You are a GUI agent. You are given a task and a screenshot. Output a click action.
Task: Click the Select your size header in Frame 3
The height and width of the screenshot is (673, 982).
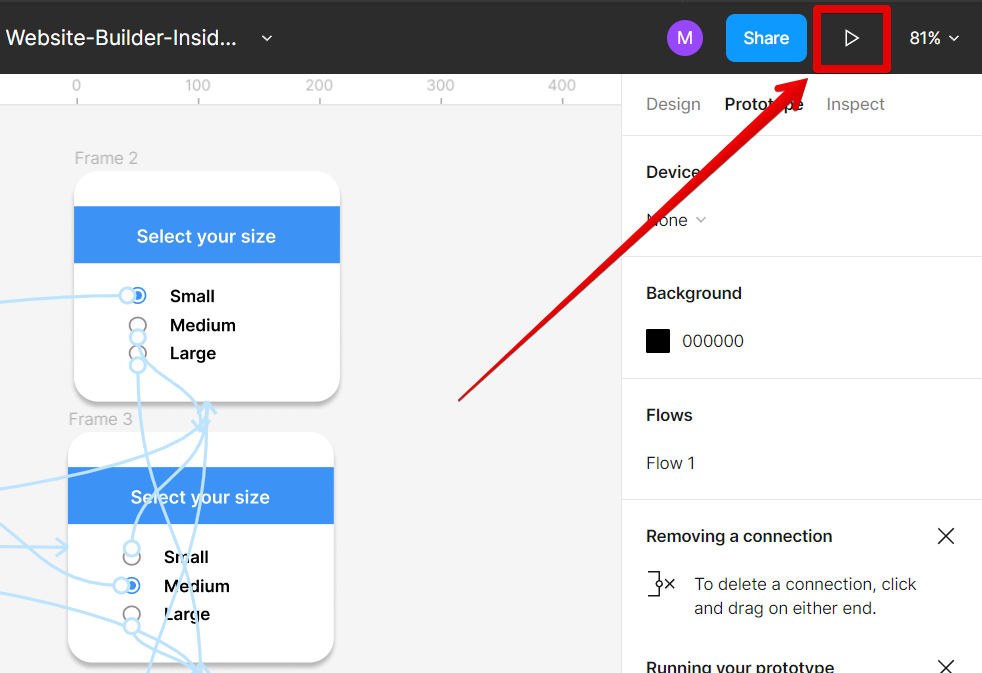point(200,497)
